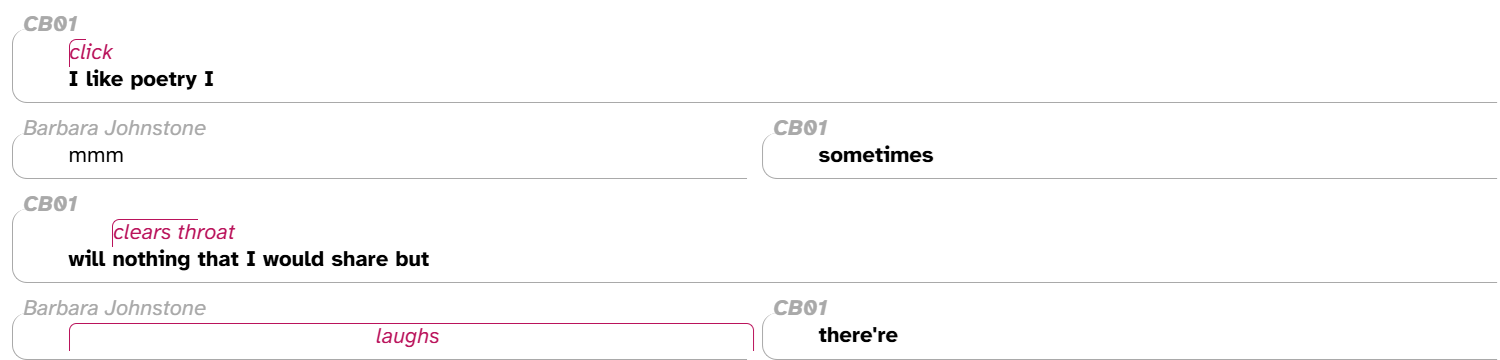The image size is (1500, 360).
Task: Click the word 'like' in first utterance
Action: [x=104, y=79]
